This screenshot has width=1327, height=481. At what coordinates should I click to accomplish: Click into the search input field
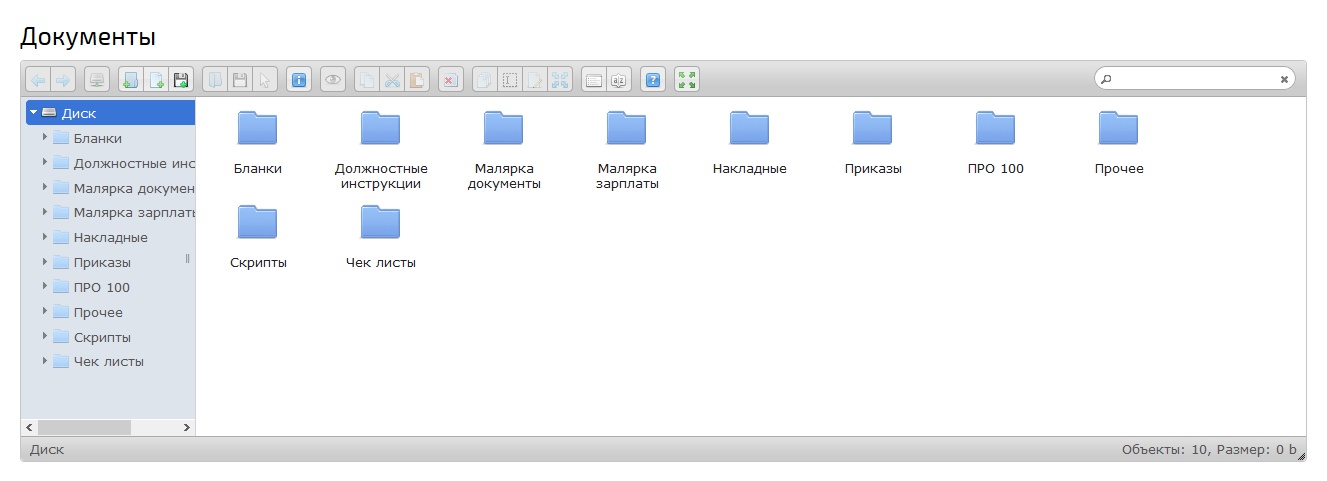click(x=1195, y=78)
